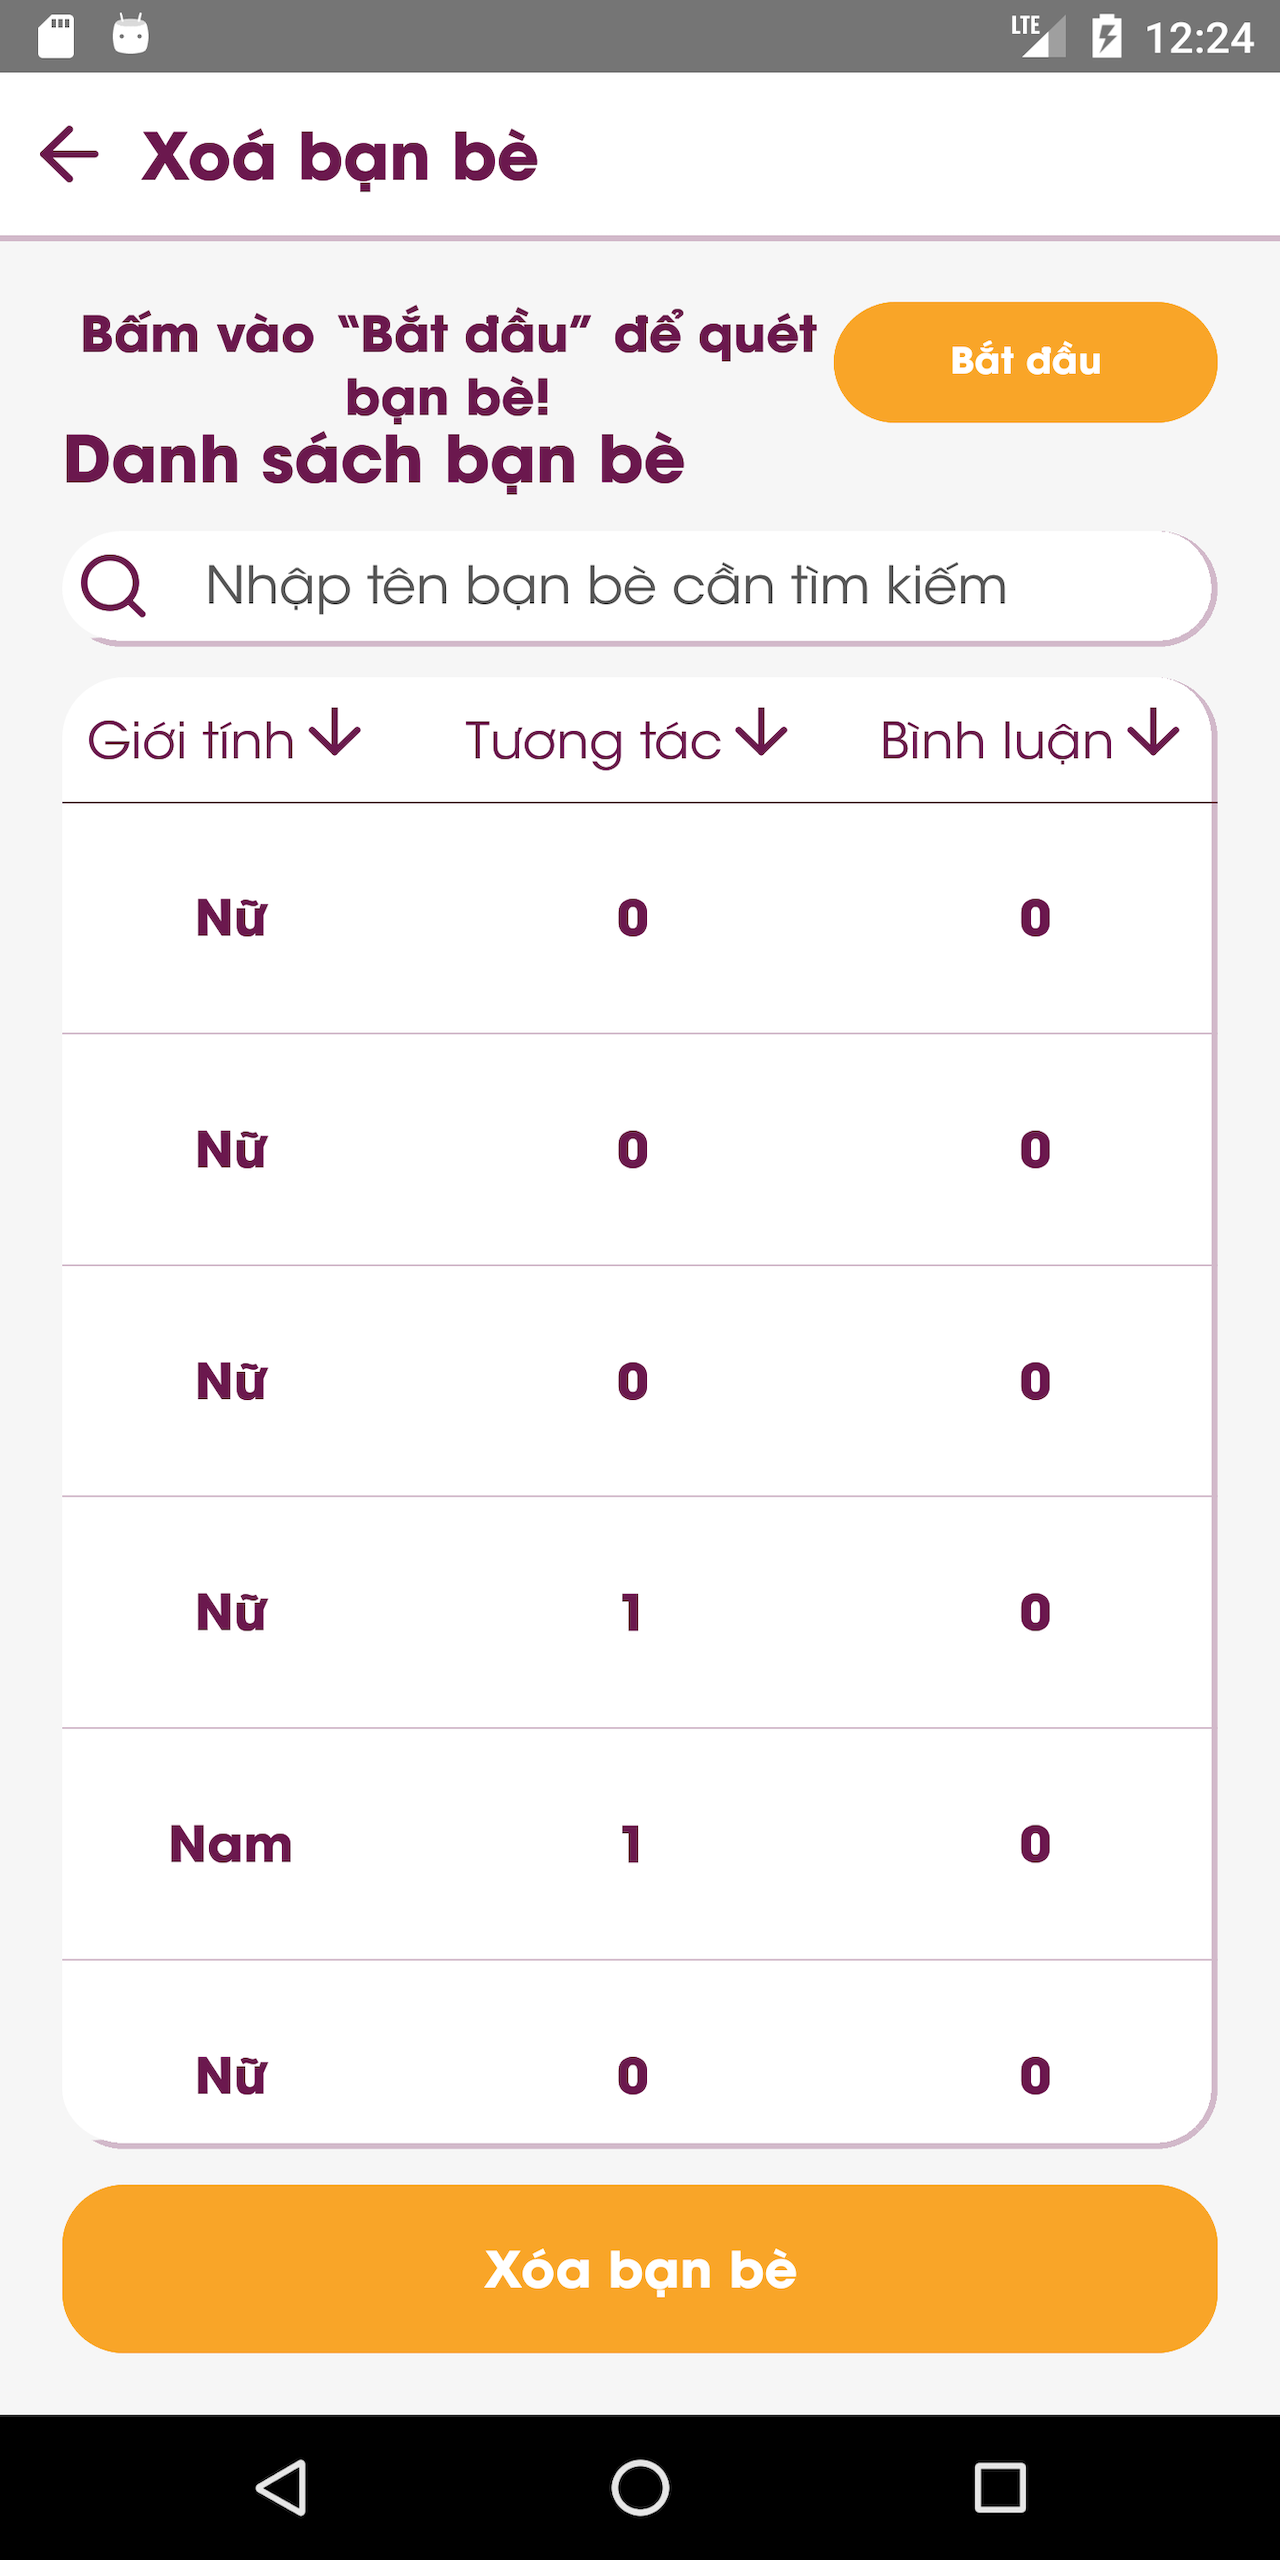Click the search magnifier icon

coord(113,586)
